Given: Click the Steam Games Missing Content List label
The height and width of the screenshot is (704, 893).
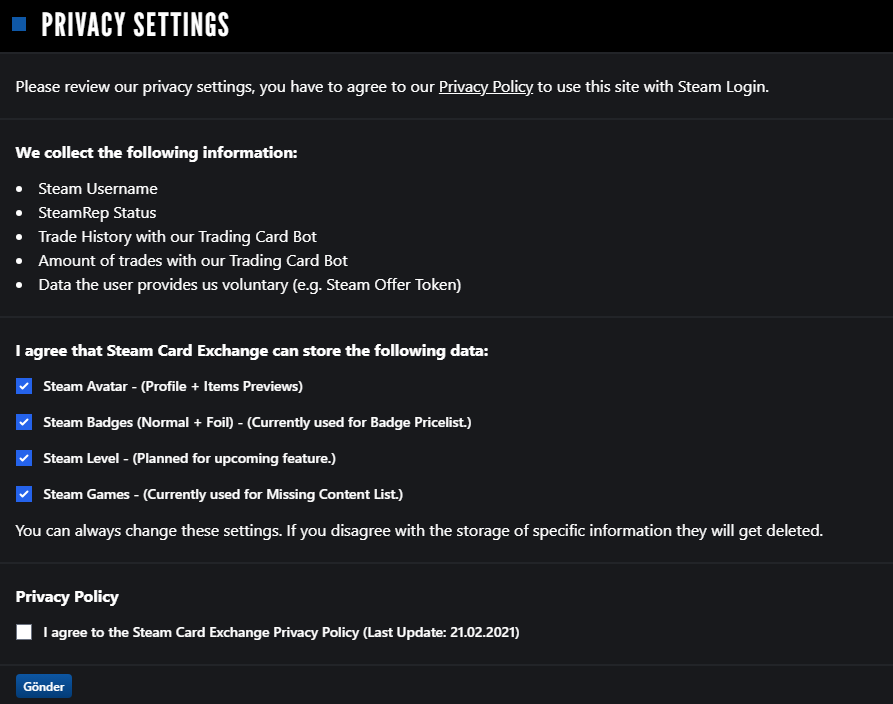Looking at the screenshot, I should 223,494.
